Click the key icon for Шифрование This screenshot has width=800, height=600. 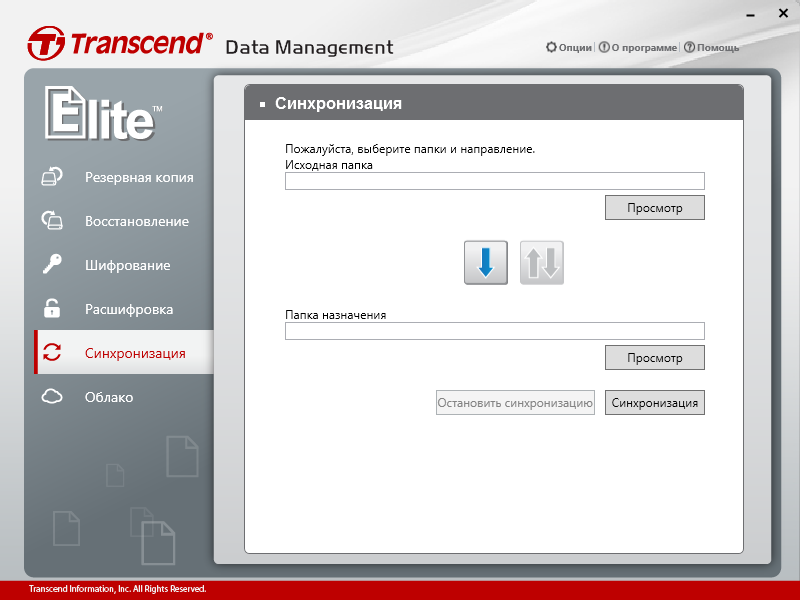[52, 264]
